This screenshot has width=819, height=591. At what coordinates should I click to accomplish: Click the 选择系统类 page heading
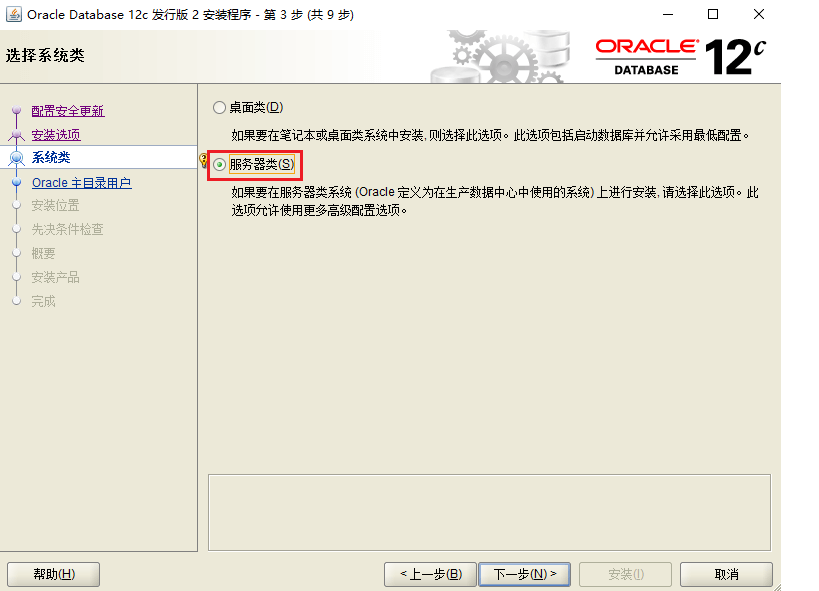click(x=45, y=55)
